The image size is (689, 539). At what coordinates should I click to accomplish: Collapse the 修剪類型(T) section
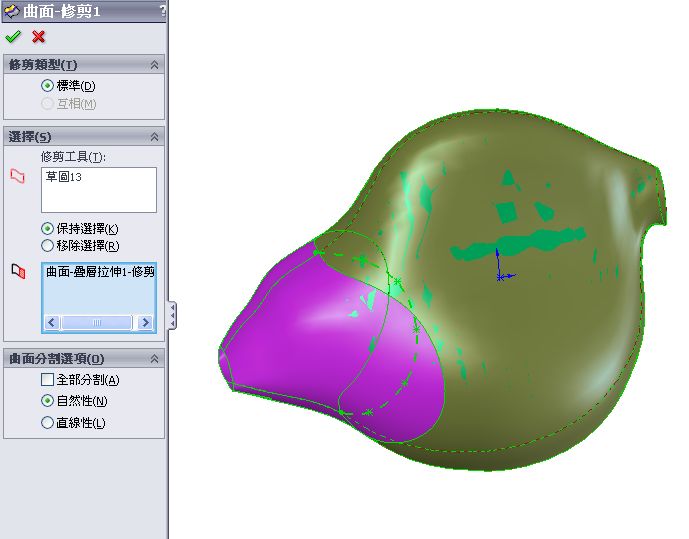point(154,65)
